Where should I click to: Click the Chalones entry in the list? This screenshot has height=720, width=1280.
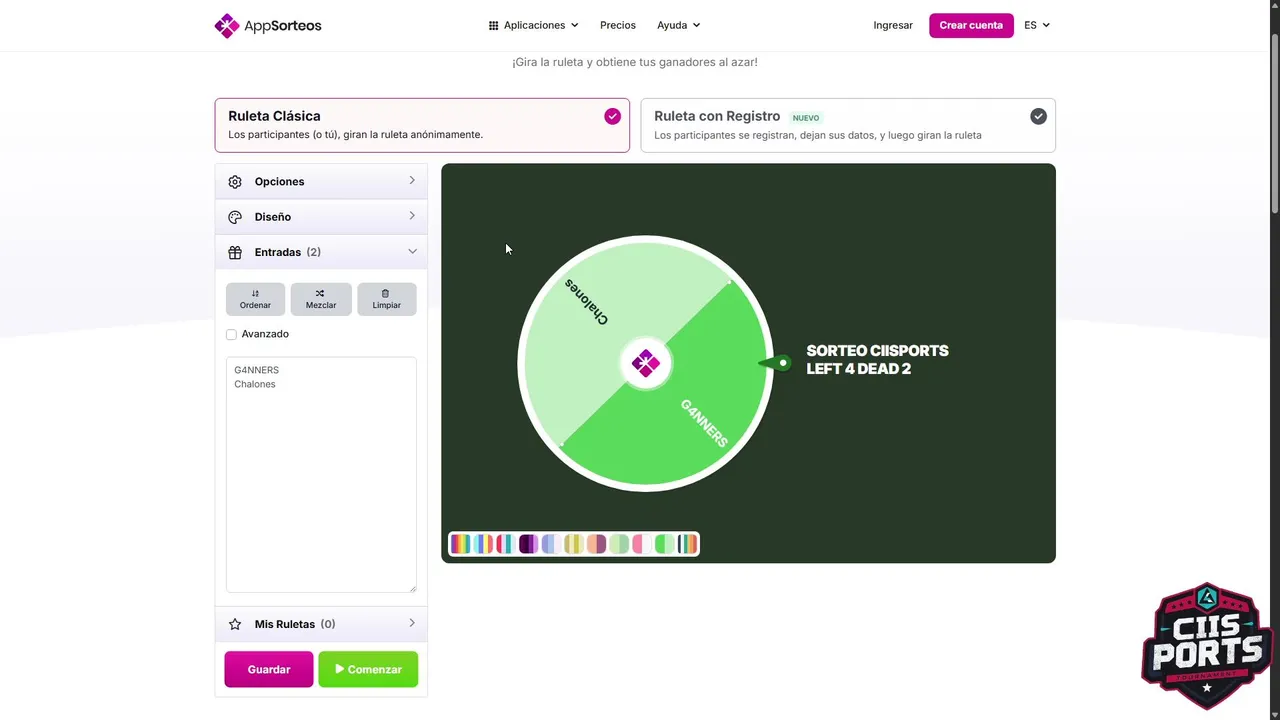pyautogui.click(x=255, y=384)
